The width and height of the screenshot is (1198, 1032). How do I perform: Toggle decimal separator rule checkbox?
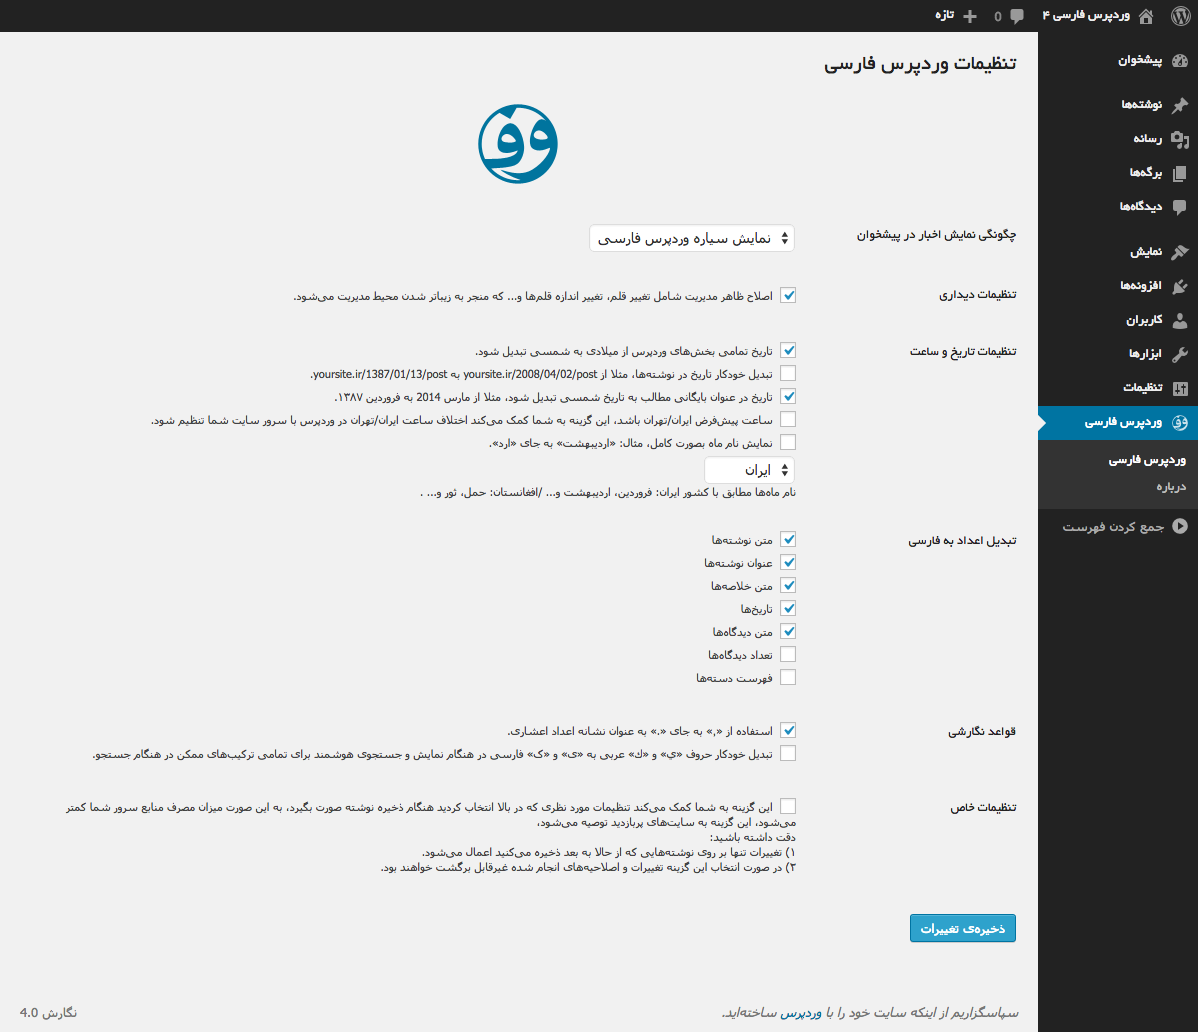(x=788, y=730)
